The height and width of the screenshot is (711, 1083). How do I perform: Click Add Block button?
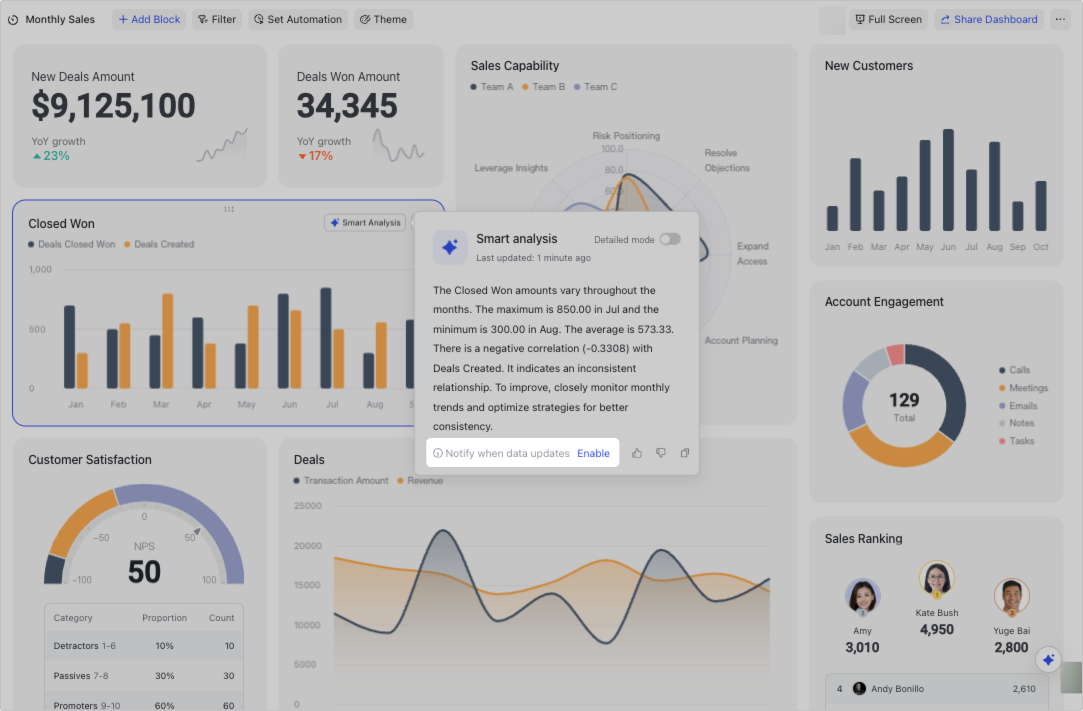(x=149, y=19)
